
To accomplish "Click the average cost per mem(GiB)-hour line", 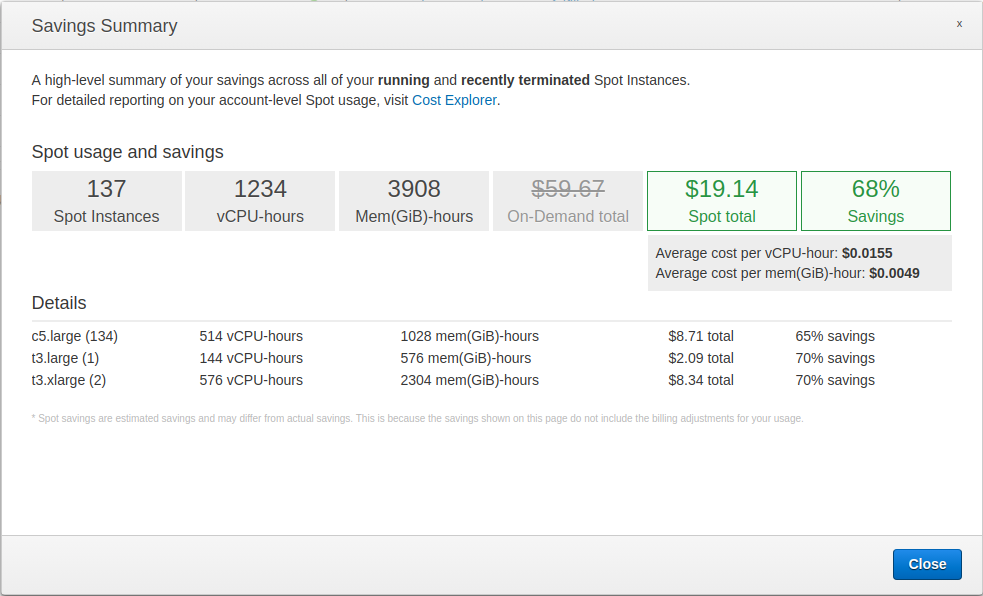I will [787, 273].
